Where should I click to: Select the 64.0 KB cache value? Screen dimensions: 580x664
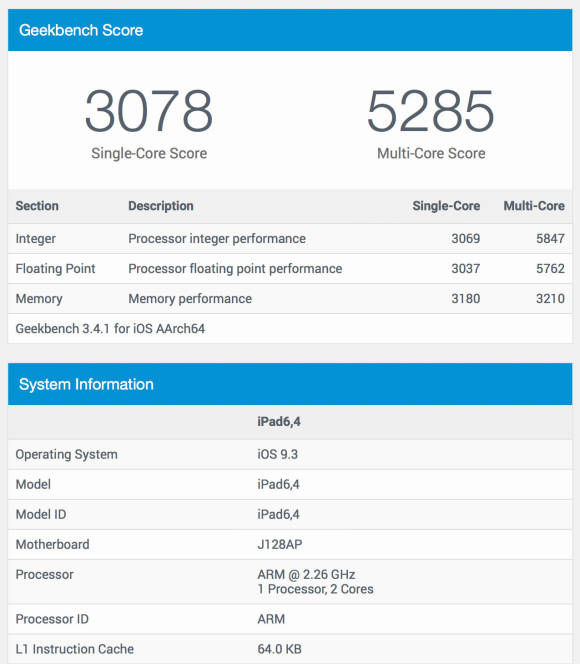click(x=279, y=649)
